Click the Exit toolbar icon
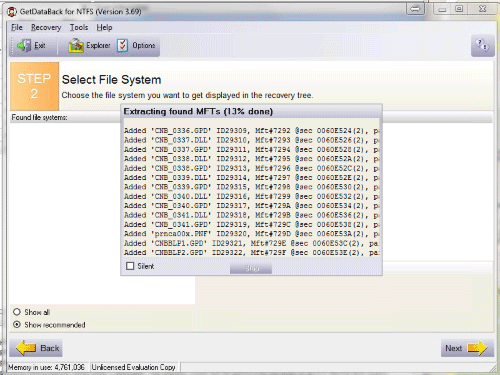 (24, 45)
